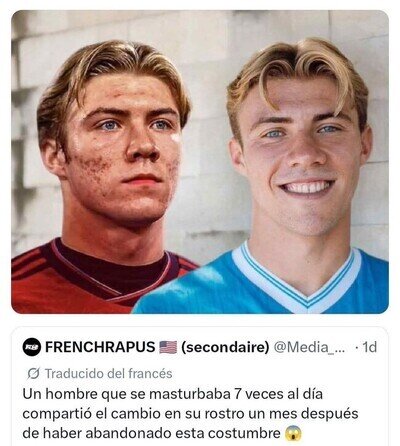Click the shocked face emoji ending the tweet
Image resolution: width=400 pixels, height=446 pixels.
pos(293,433)
